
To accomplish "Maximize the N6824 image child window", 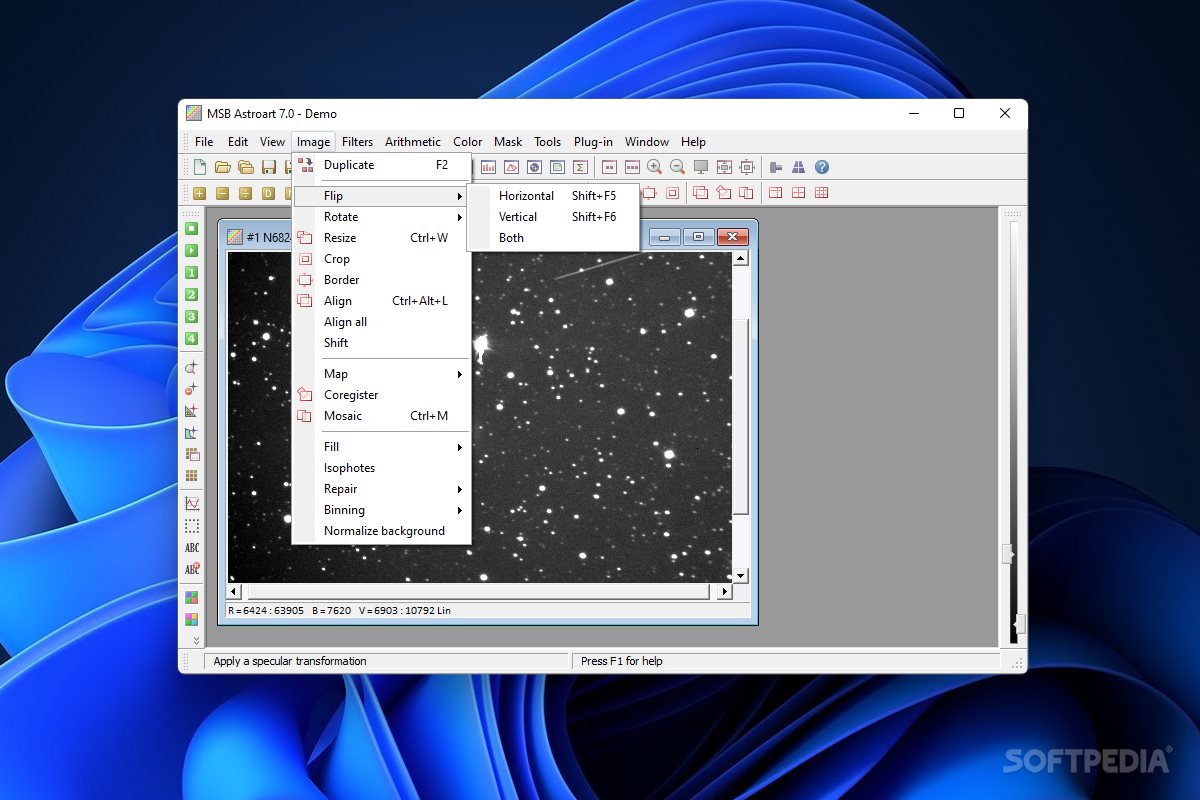I will tap(698, 237).
